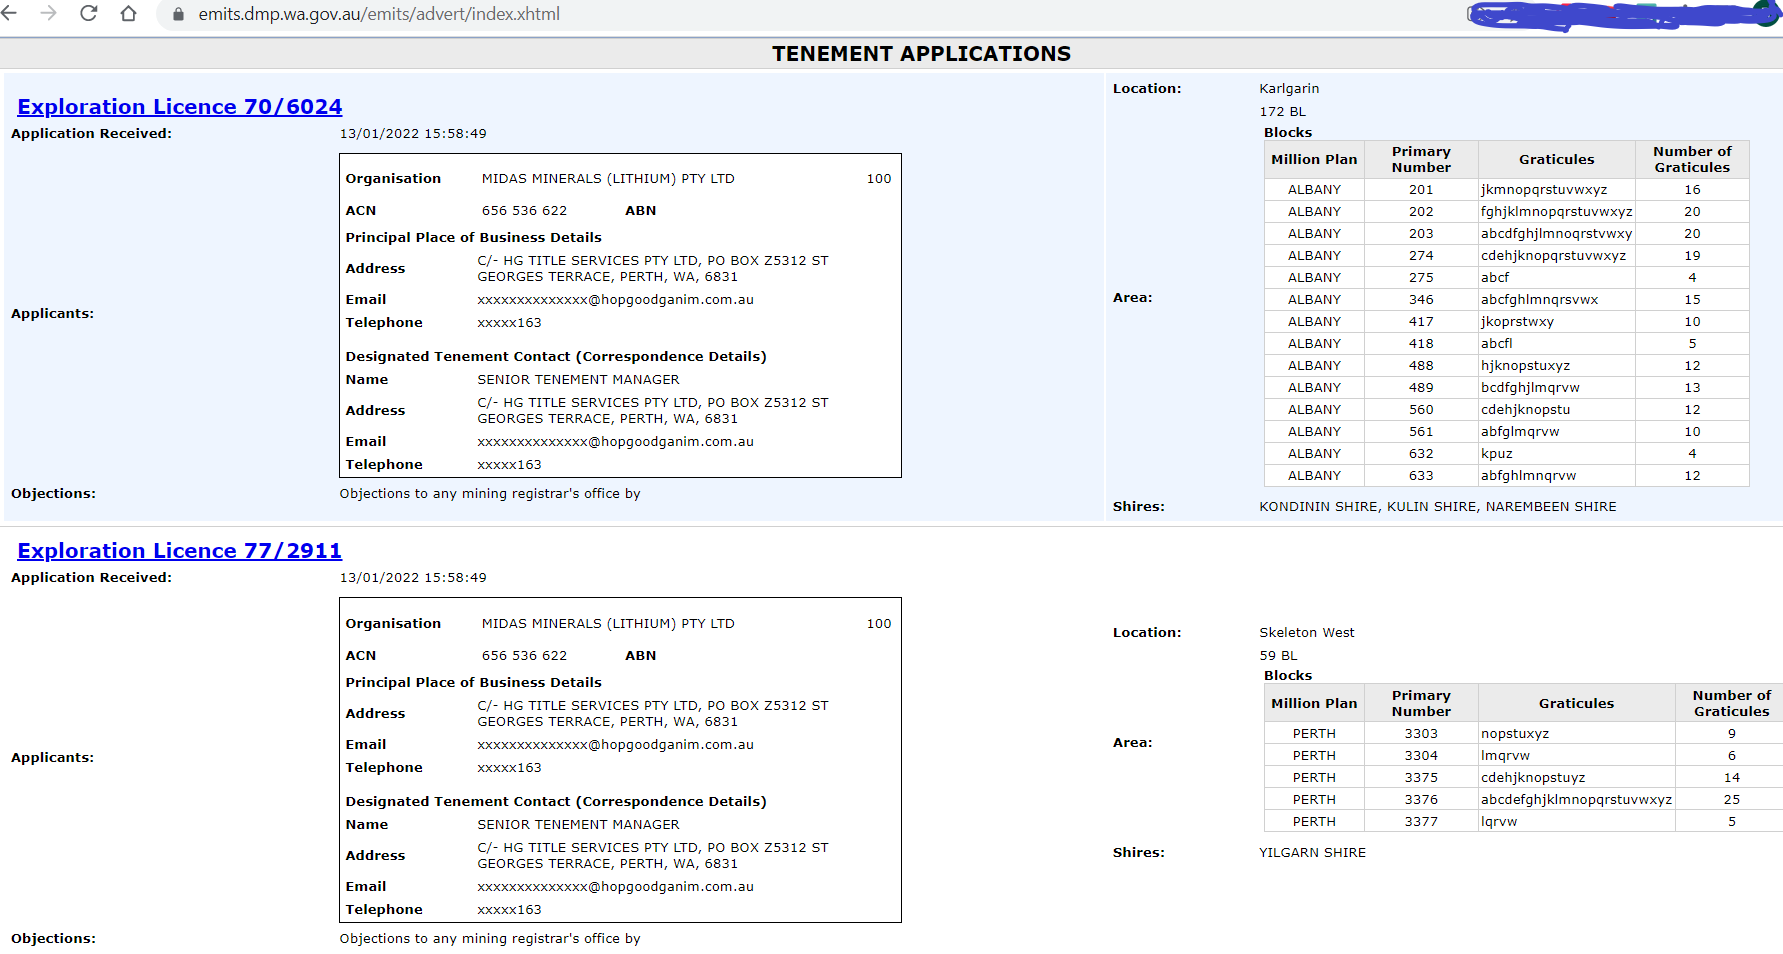Viewport: 1783px width, 954px height.
Task: Select graticules text jkmnopqrstuvwxyz
Action: [x=1544, y=190]
